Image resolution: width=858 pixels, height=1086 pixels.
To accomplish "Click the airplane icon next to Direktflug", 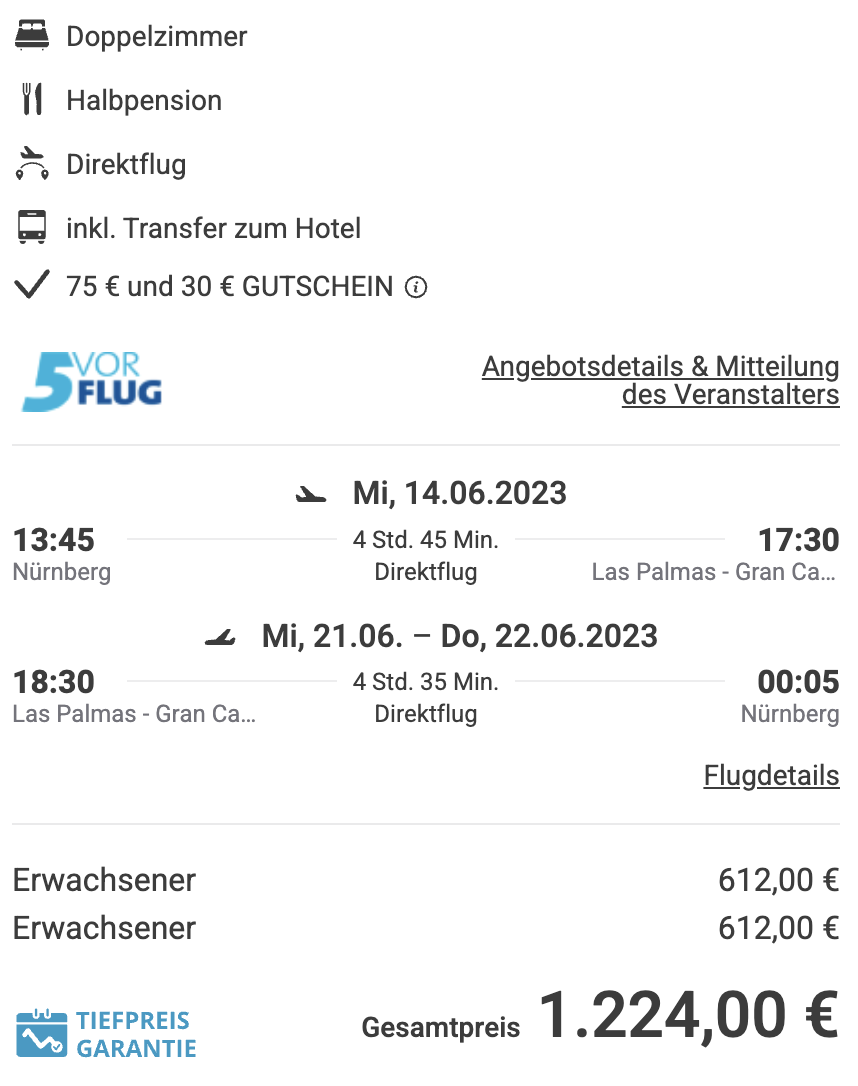I will click(32, 163).
